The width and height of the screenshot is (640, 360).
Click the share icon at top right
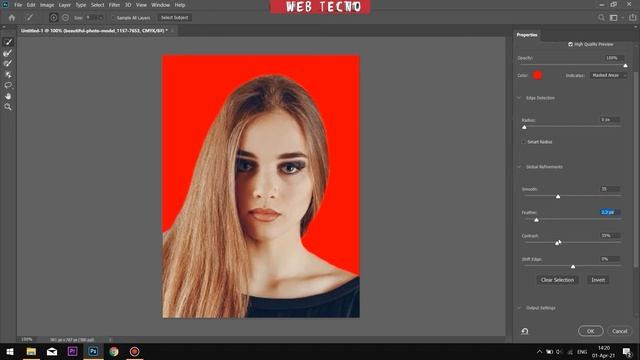(633, 18)
